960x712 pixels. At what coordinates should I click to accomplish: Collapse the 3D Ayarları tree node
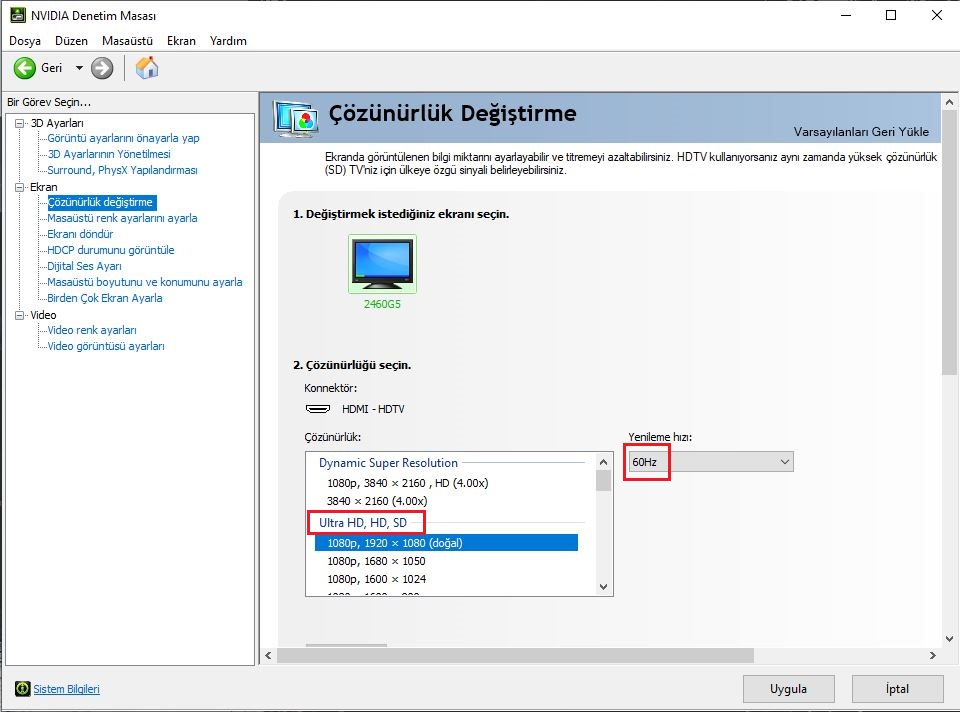(20, 123)
